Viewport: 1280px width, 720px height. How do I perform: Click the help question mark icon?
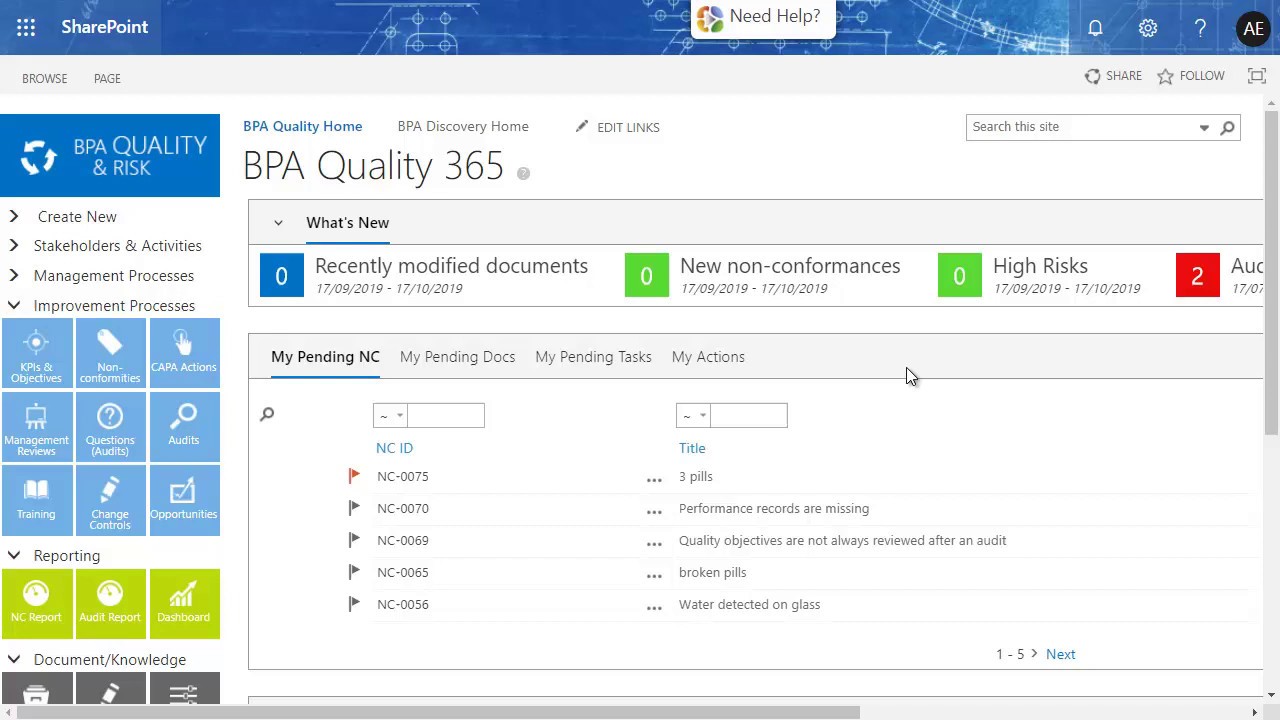(x=1200, y=28)
